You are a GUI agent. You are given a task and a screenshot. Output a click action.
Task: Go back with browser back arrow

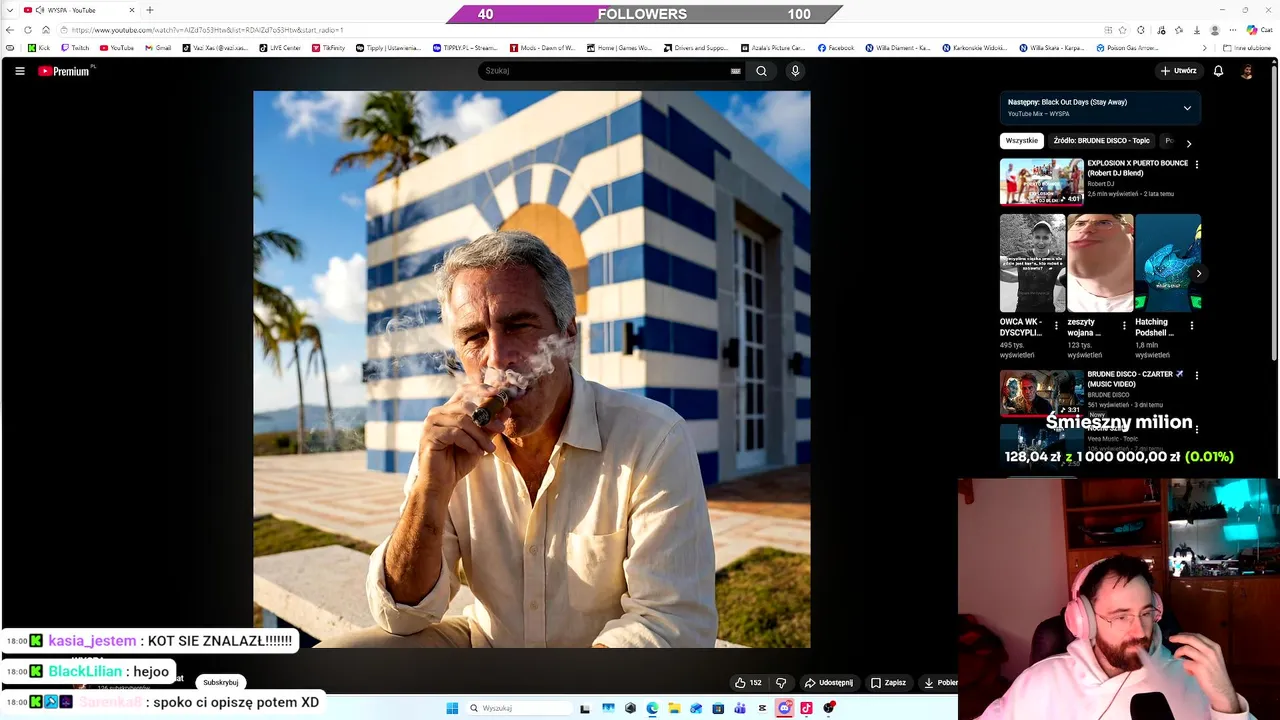point(11,30)
